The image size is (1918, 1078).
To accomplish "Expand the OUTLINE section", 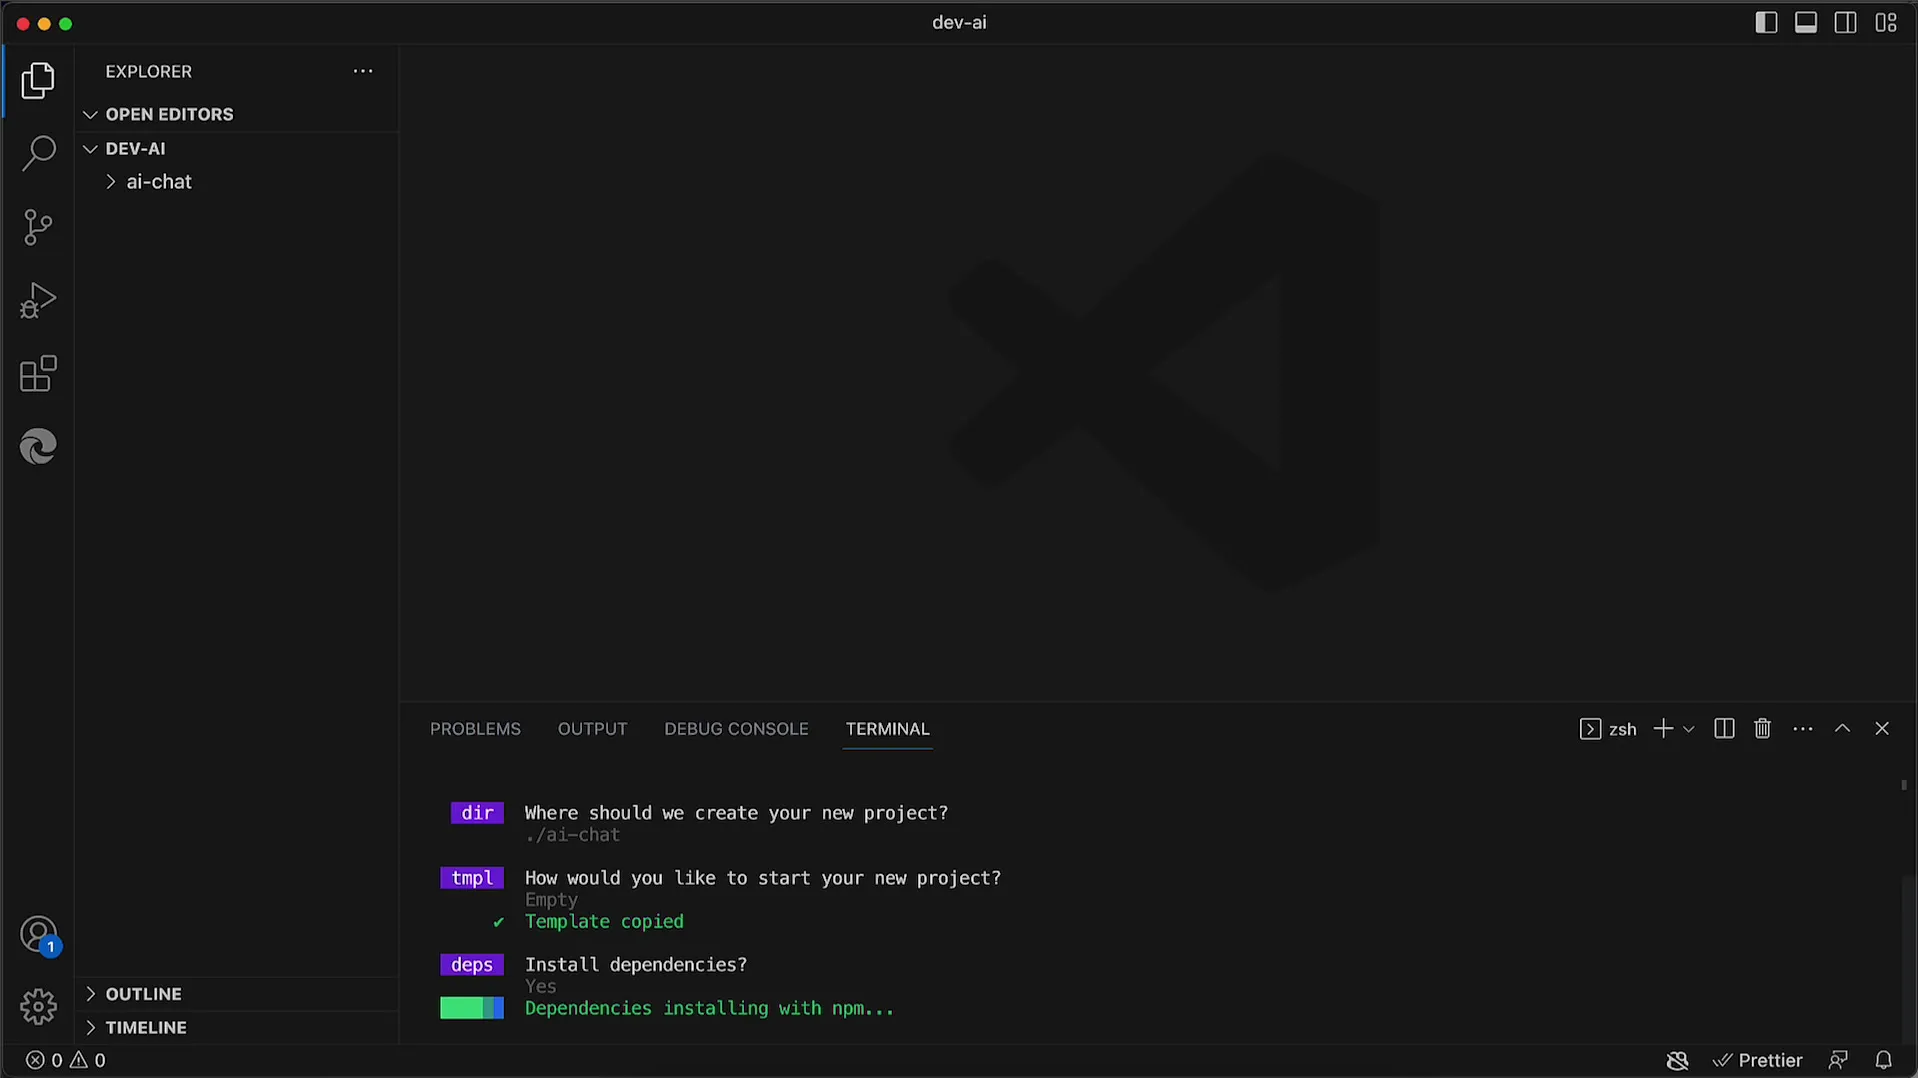I will pyautogui.click(x=237, y=994).
